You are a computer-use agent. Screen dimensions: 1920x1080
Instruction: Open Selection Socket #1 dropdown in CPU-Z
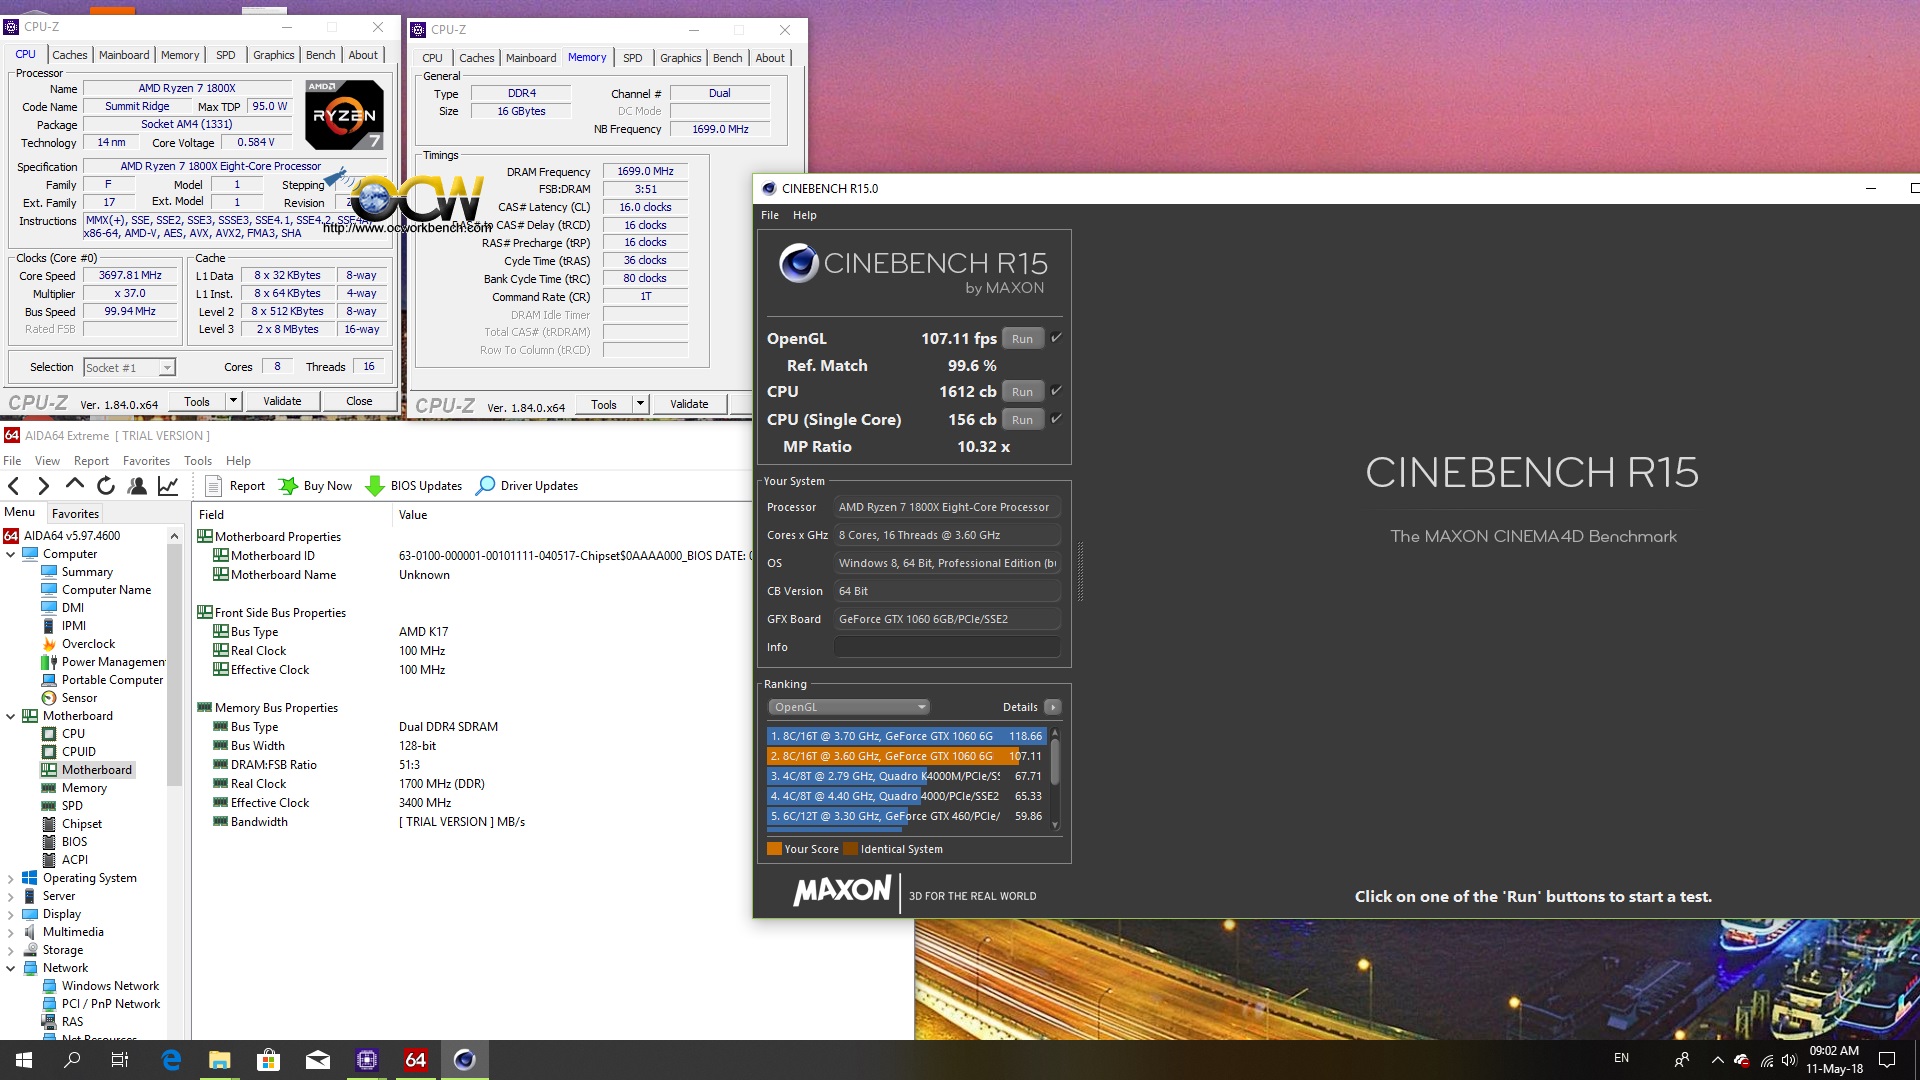click(x=129, y=368)
